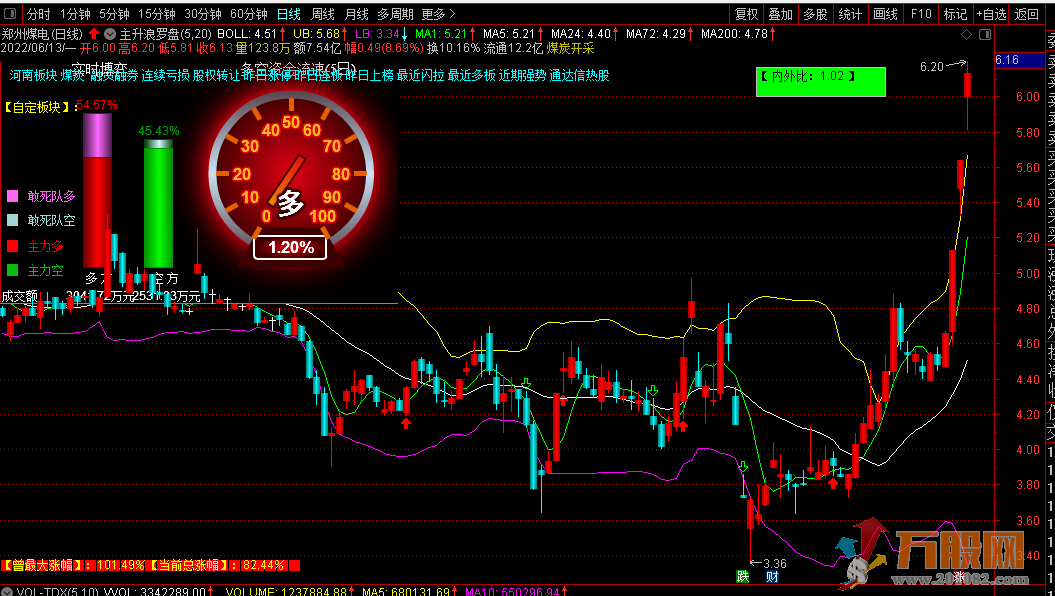The image size is (1055, 596).
Task: Click the 叠加 overlay button
Action: click(x=780, y=13)
